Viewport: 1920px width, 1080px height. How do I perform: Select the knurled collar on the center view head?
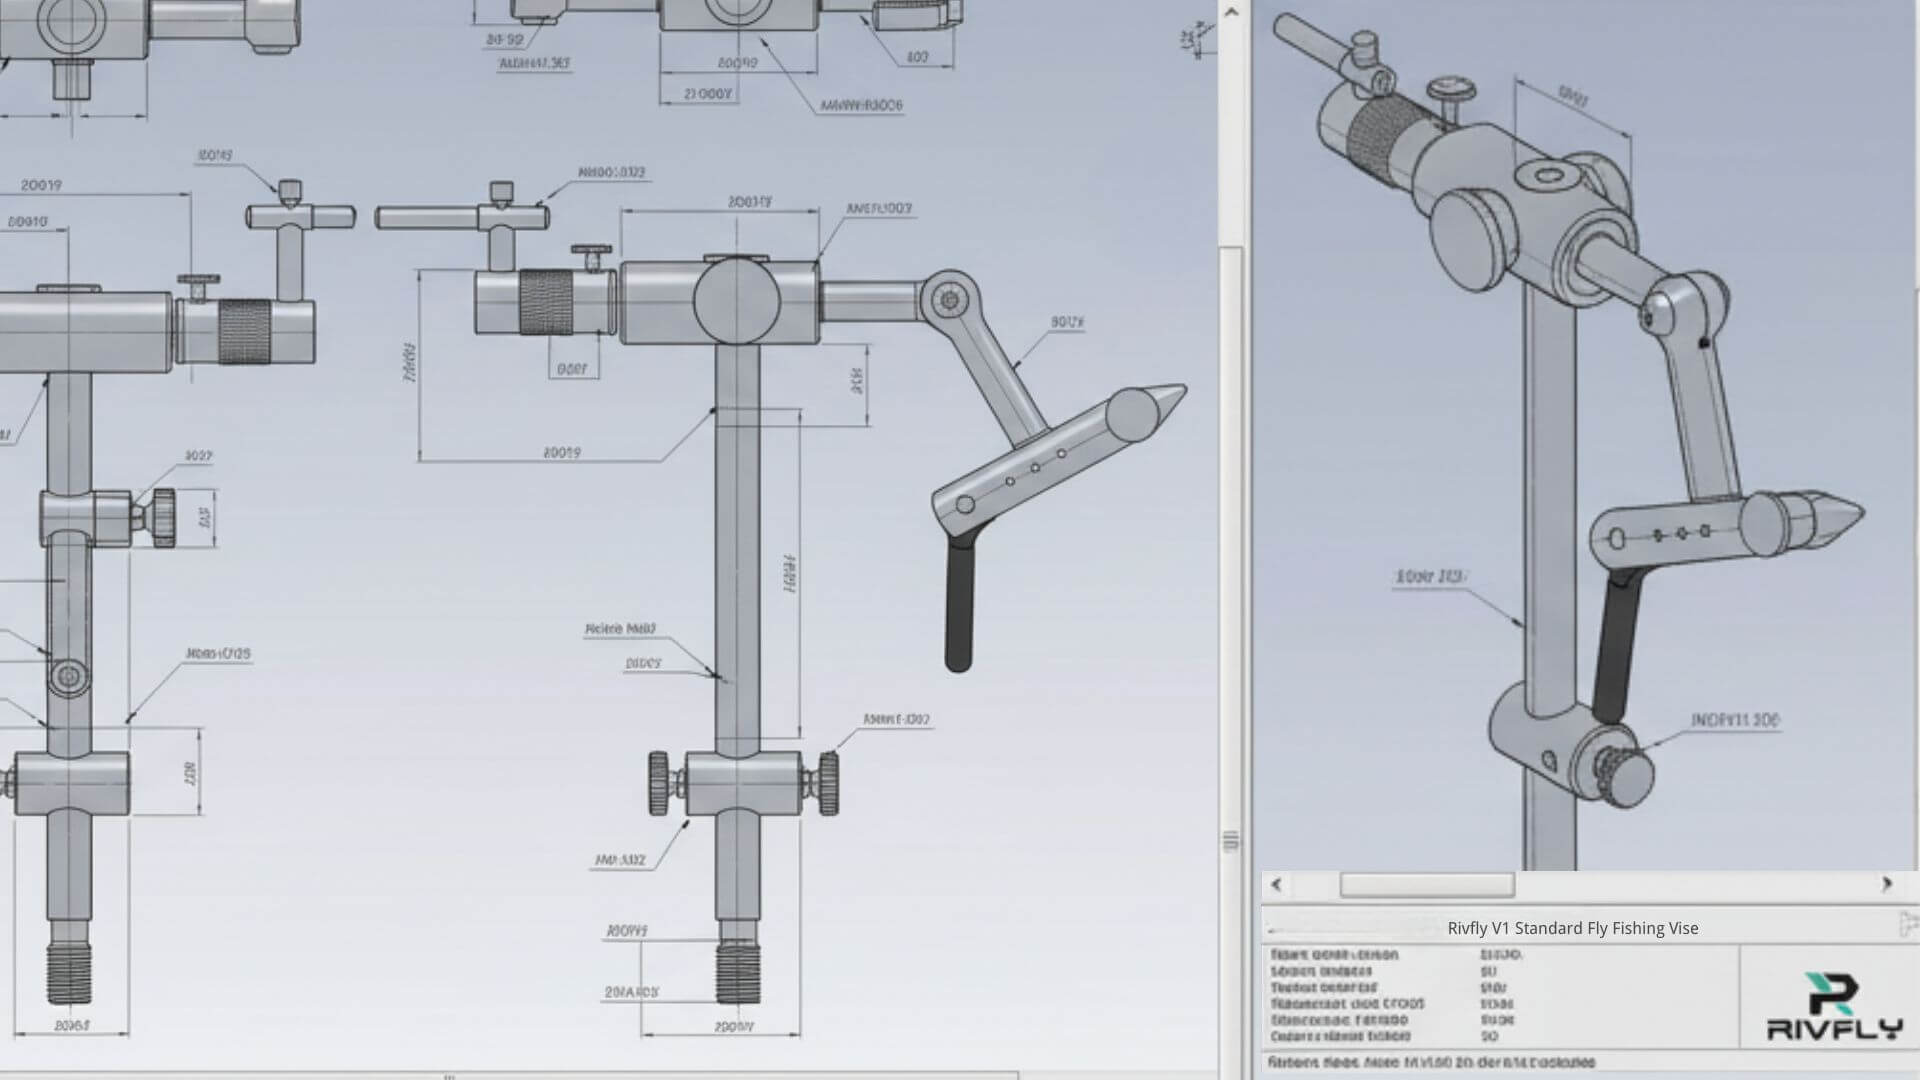(x=546, y=302)
